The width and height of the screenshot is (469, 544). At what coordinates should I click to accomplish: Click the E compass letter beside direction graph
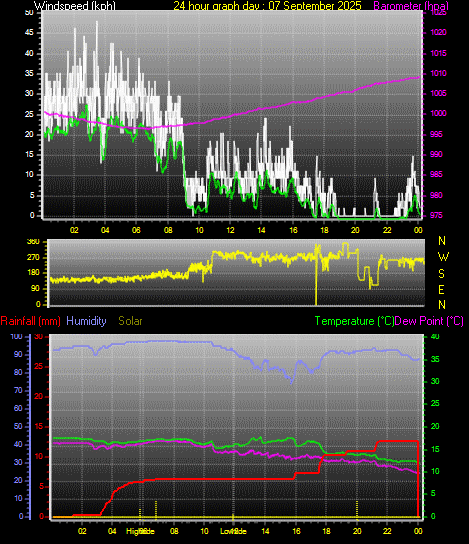coord(441,289)
